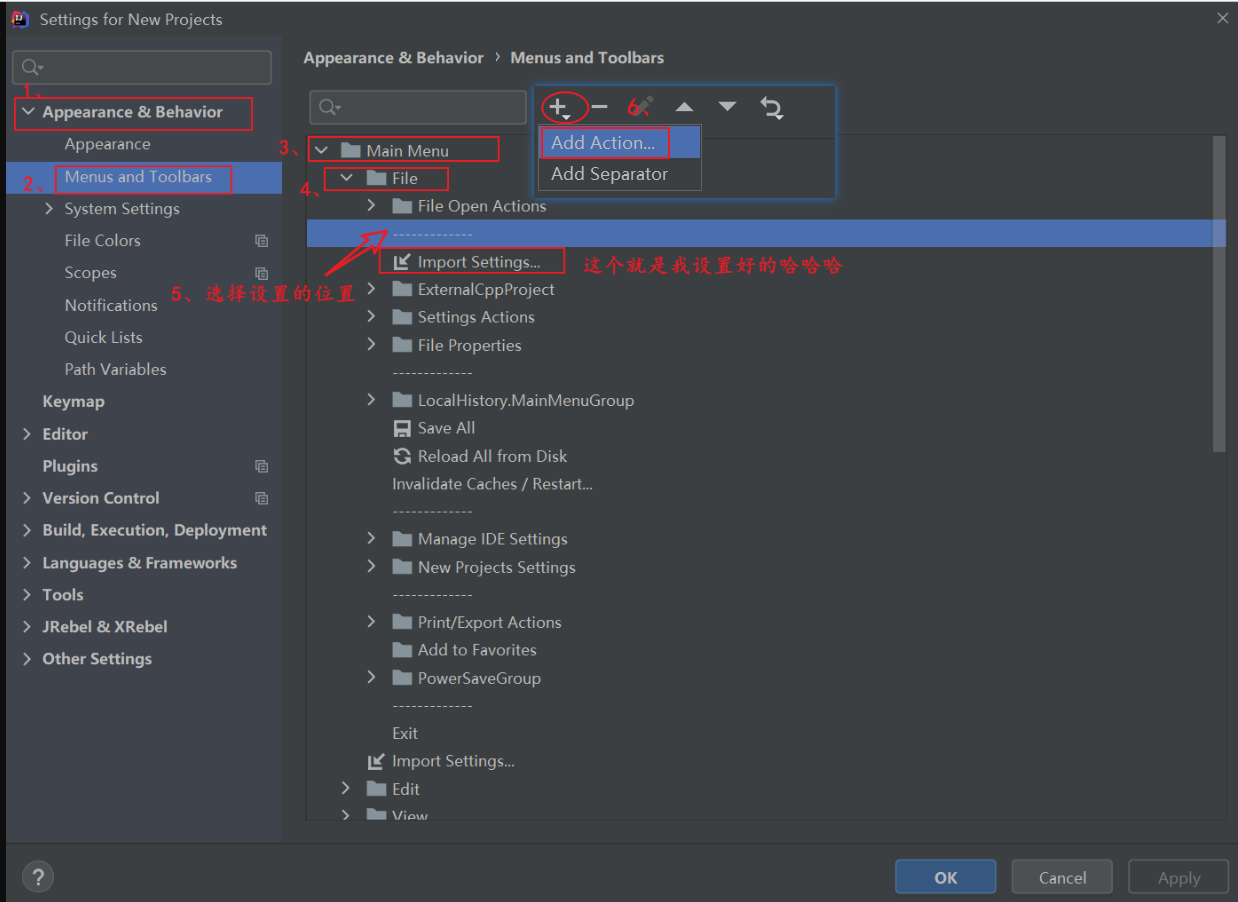Expand the Manage IDE Settings arrow
The width and height of the screenshot is (1238, 902).
point(372,539)
